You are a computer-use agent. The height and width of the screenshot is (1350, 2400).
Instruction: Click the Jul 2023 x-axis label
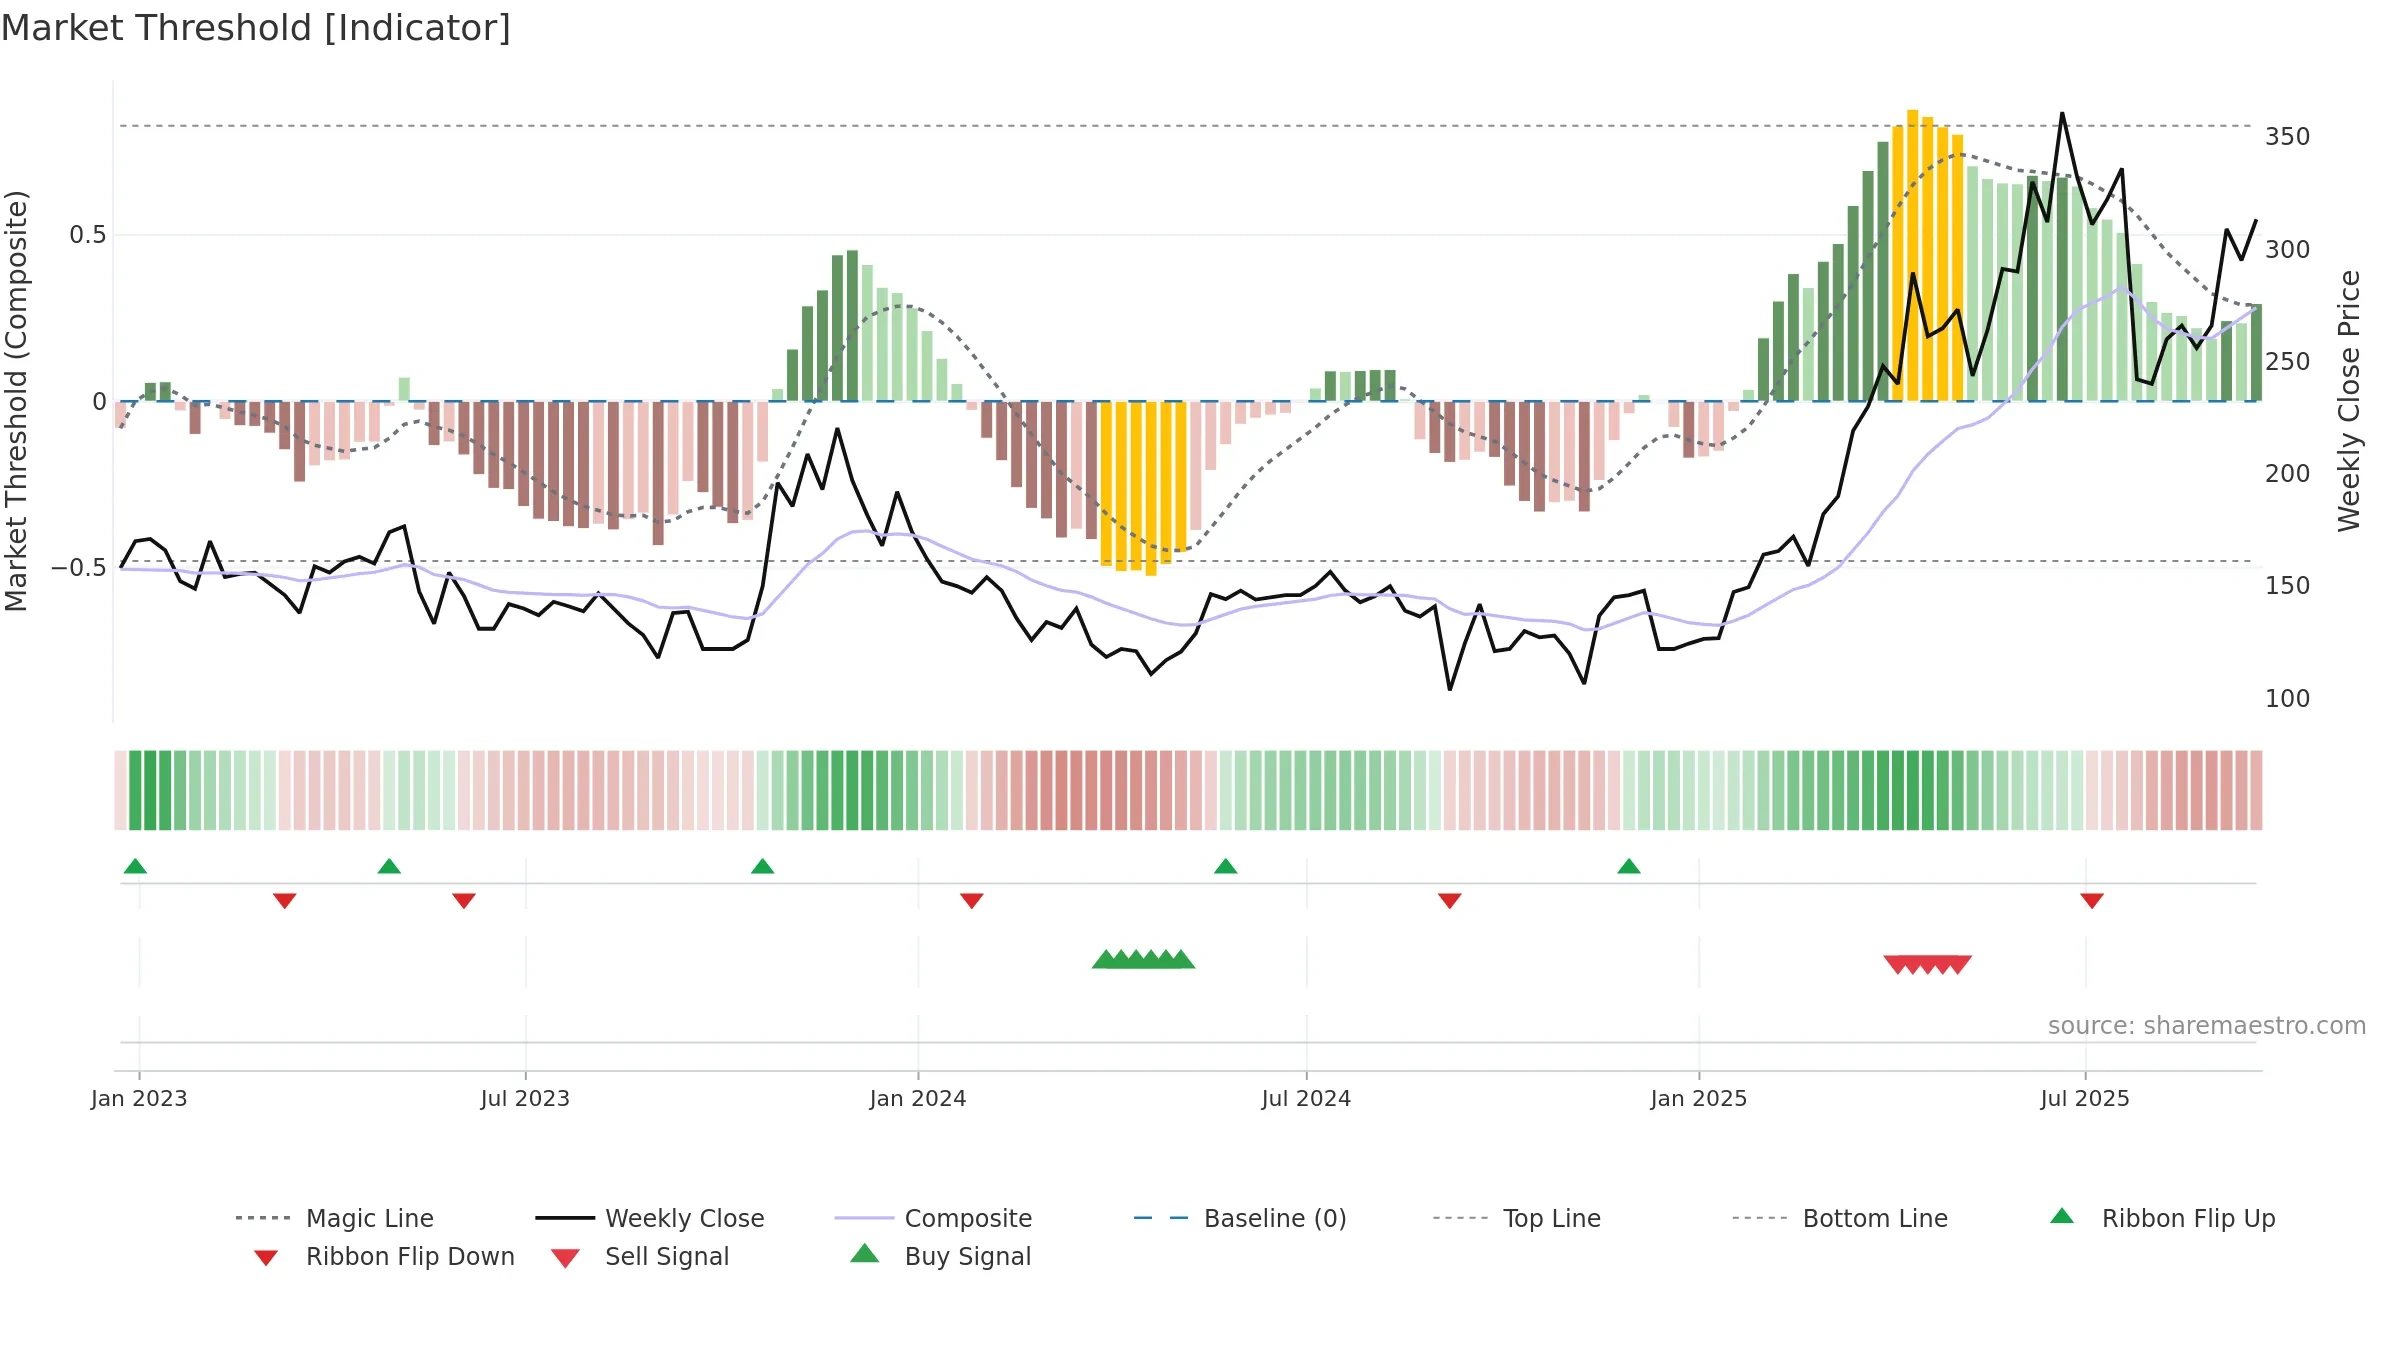click(x=525, y=1098)
